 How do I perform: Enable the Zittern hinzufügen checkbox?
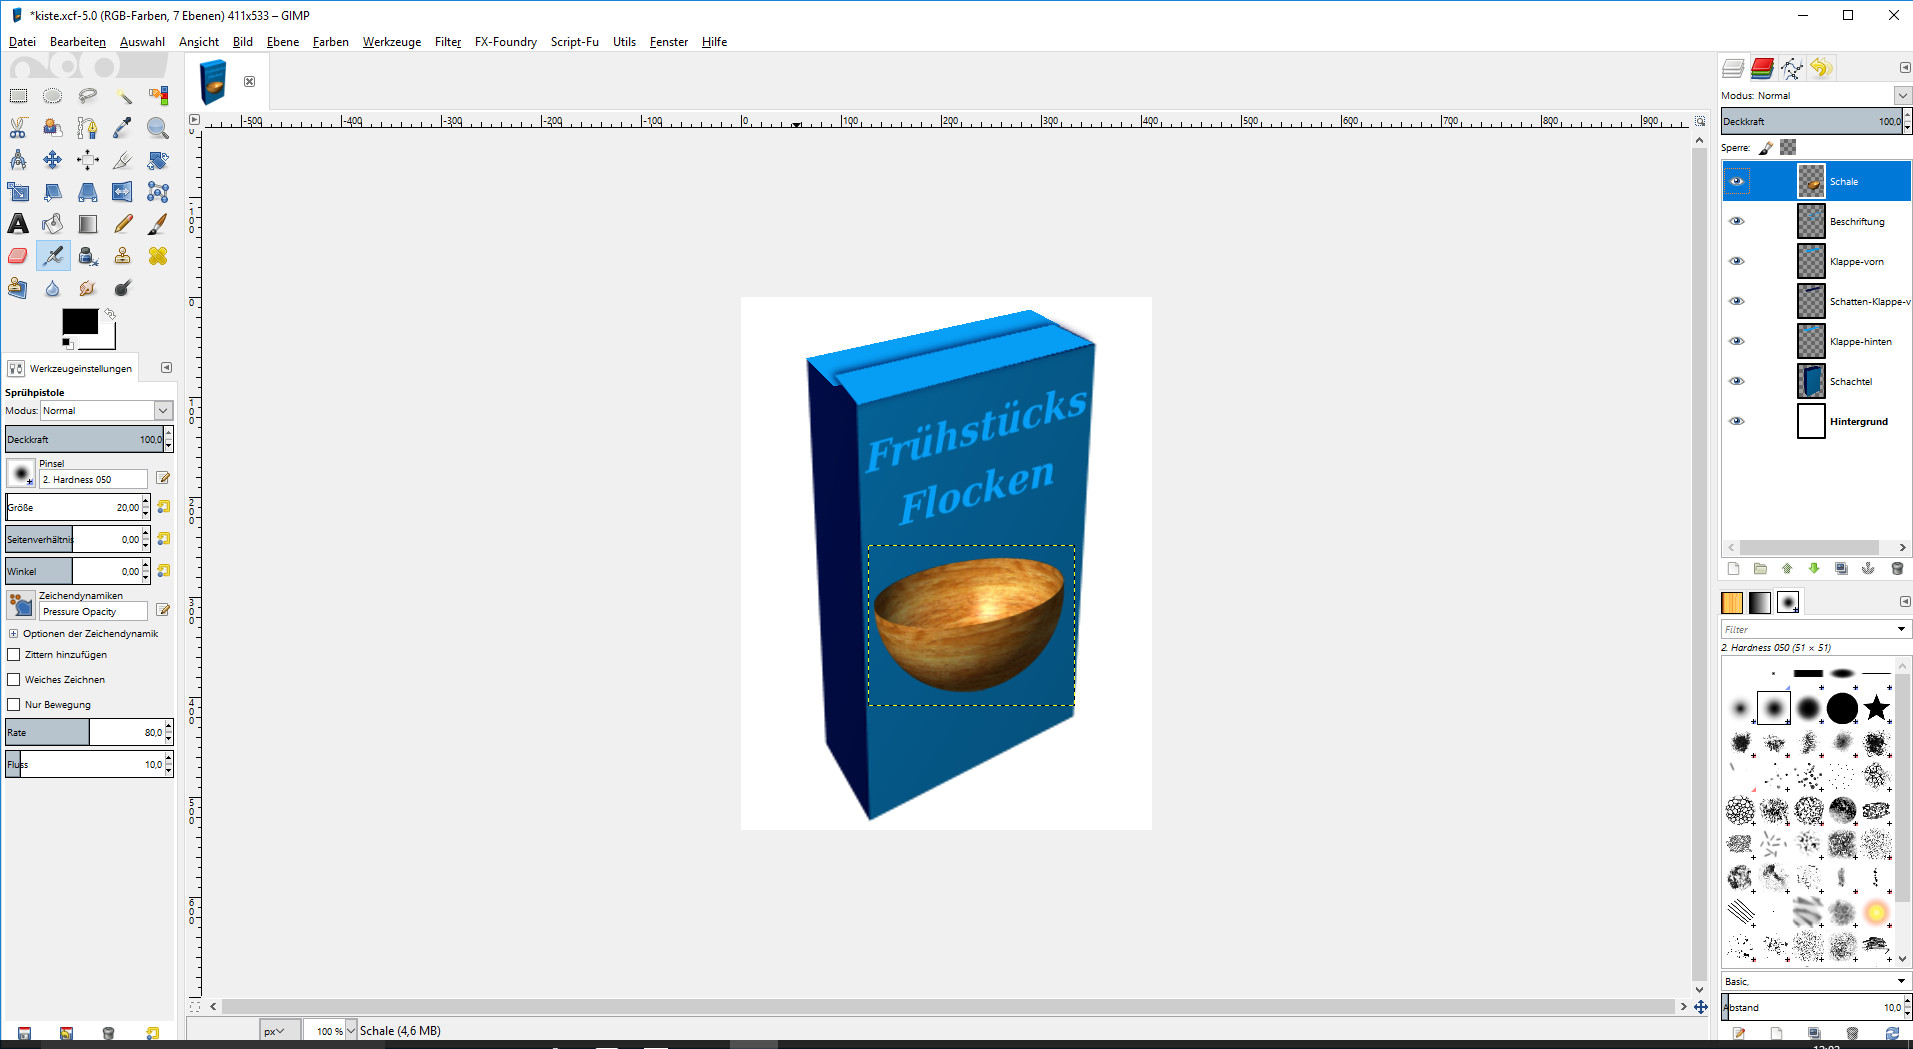[x=14, y=655]
